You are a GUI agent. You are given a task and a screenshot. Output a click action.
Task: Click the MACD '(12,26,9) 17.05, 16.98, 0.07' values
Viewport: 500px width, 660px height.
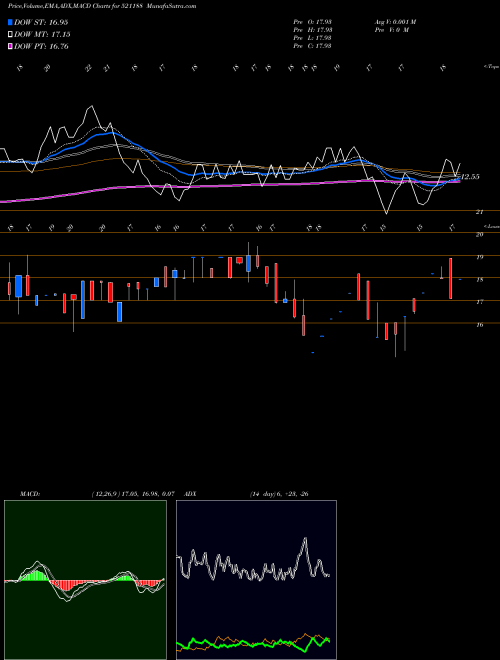pyautogui.click(x=133, y=494)
